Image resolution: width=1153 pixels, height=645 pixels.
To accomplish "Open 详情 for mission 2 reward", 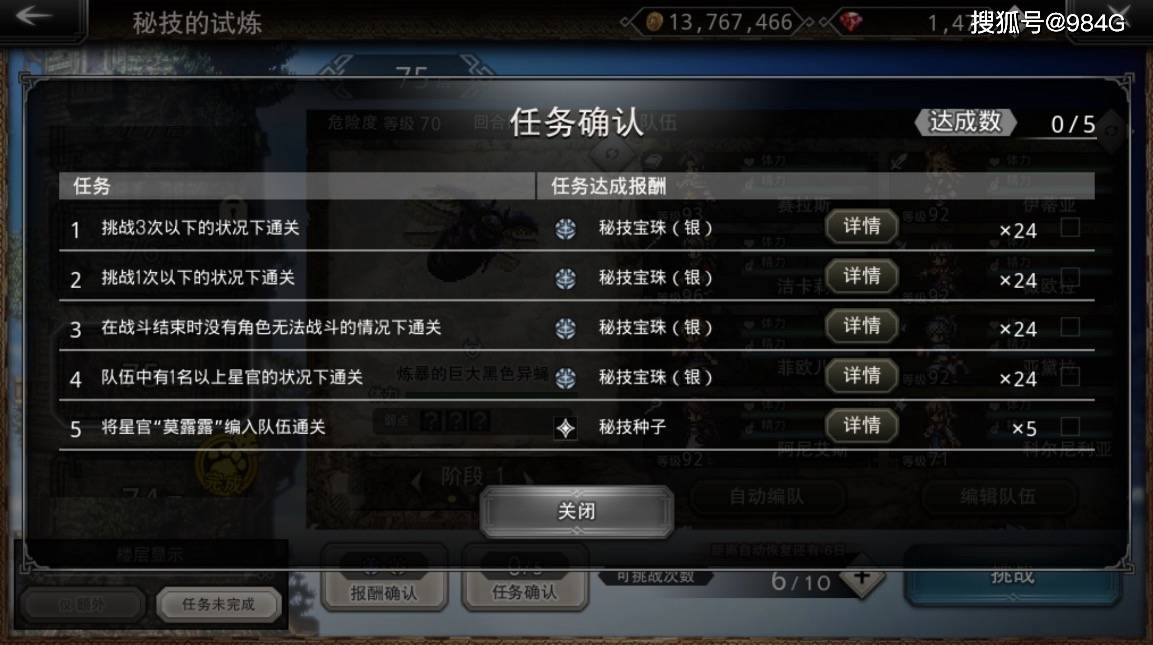I will (862, 276).
